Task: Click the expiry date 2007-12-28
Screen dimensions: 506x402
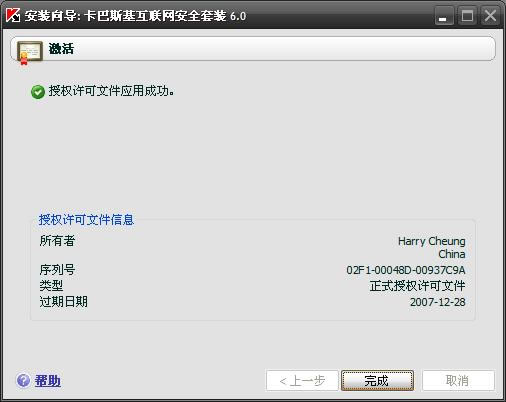Action: [x=437, y=302]
